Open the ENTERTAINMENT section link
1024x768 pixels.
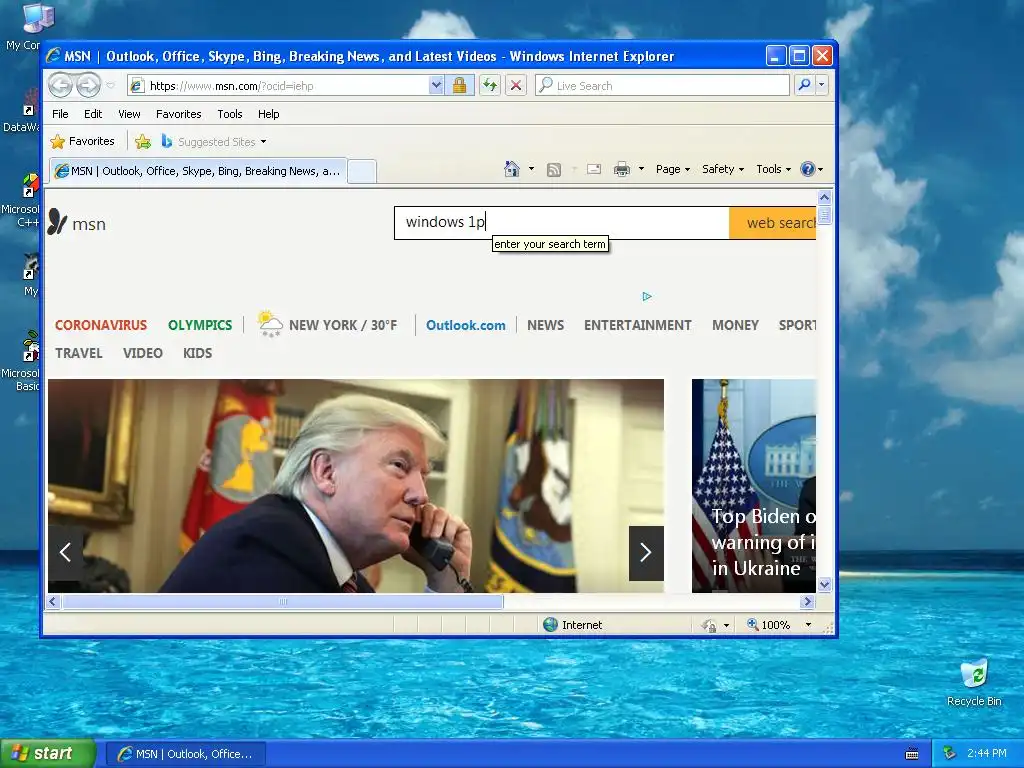click(637, 325)
